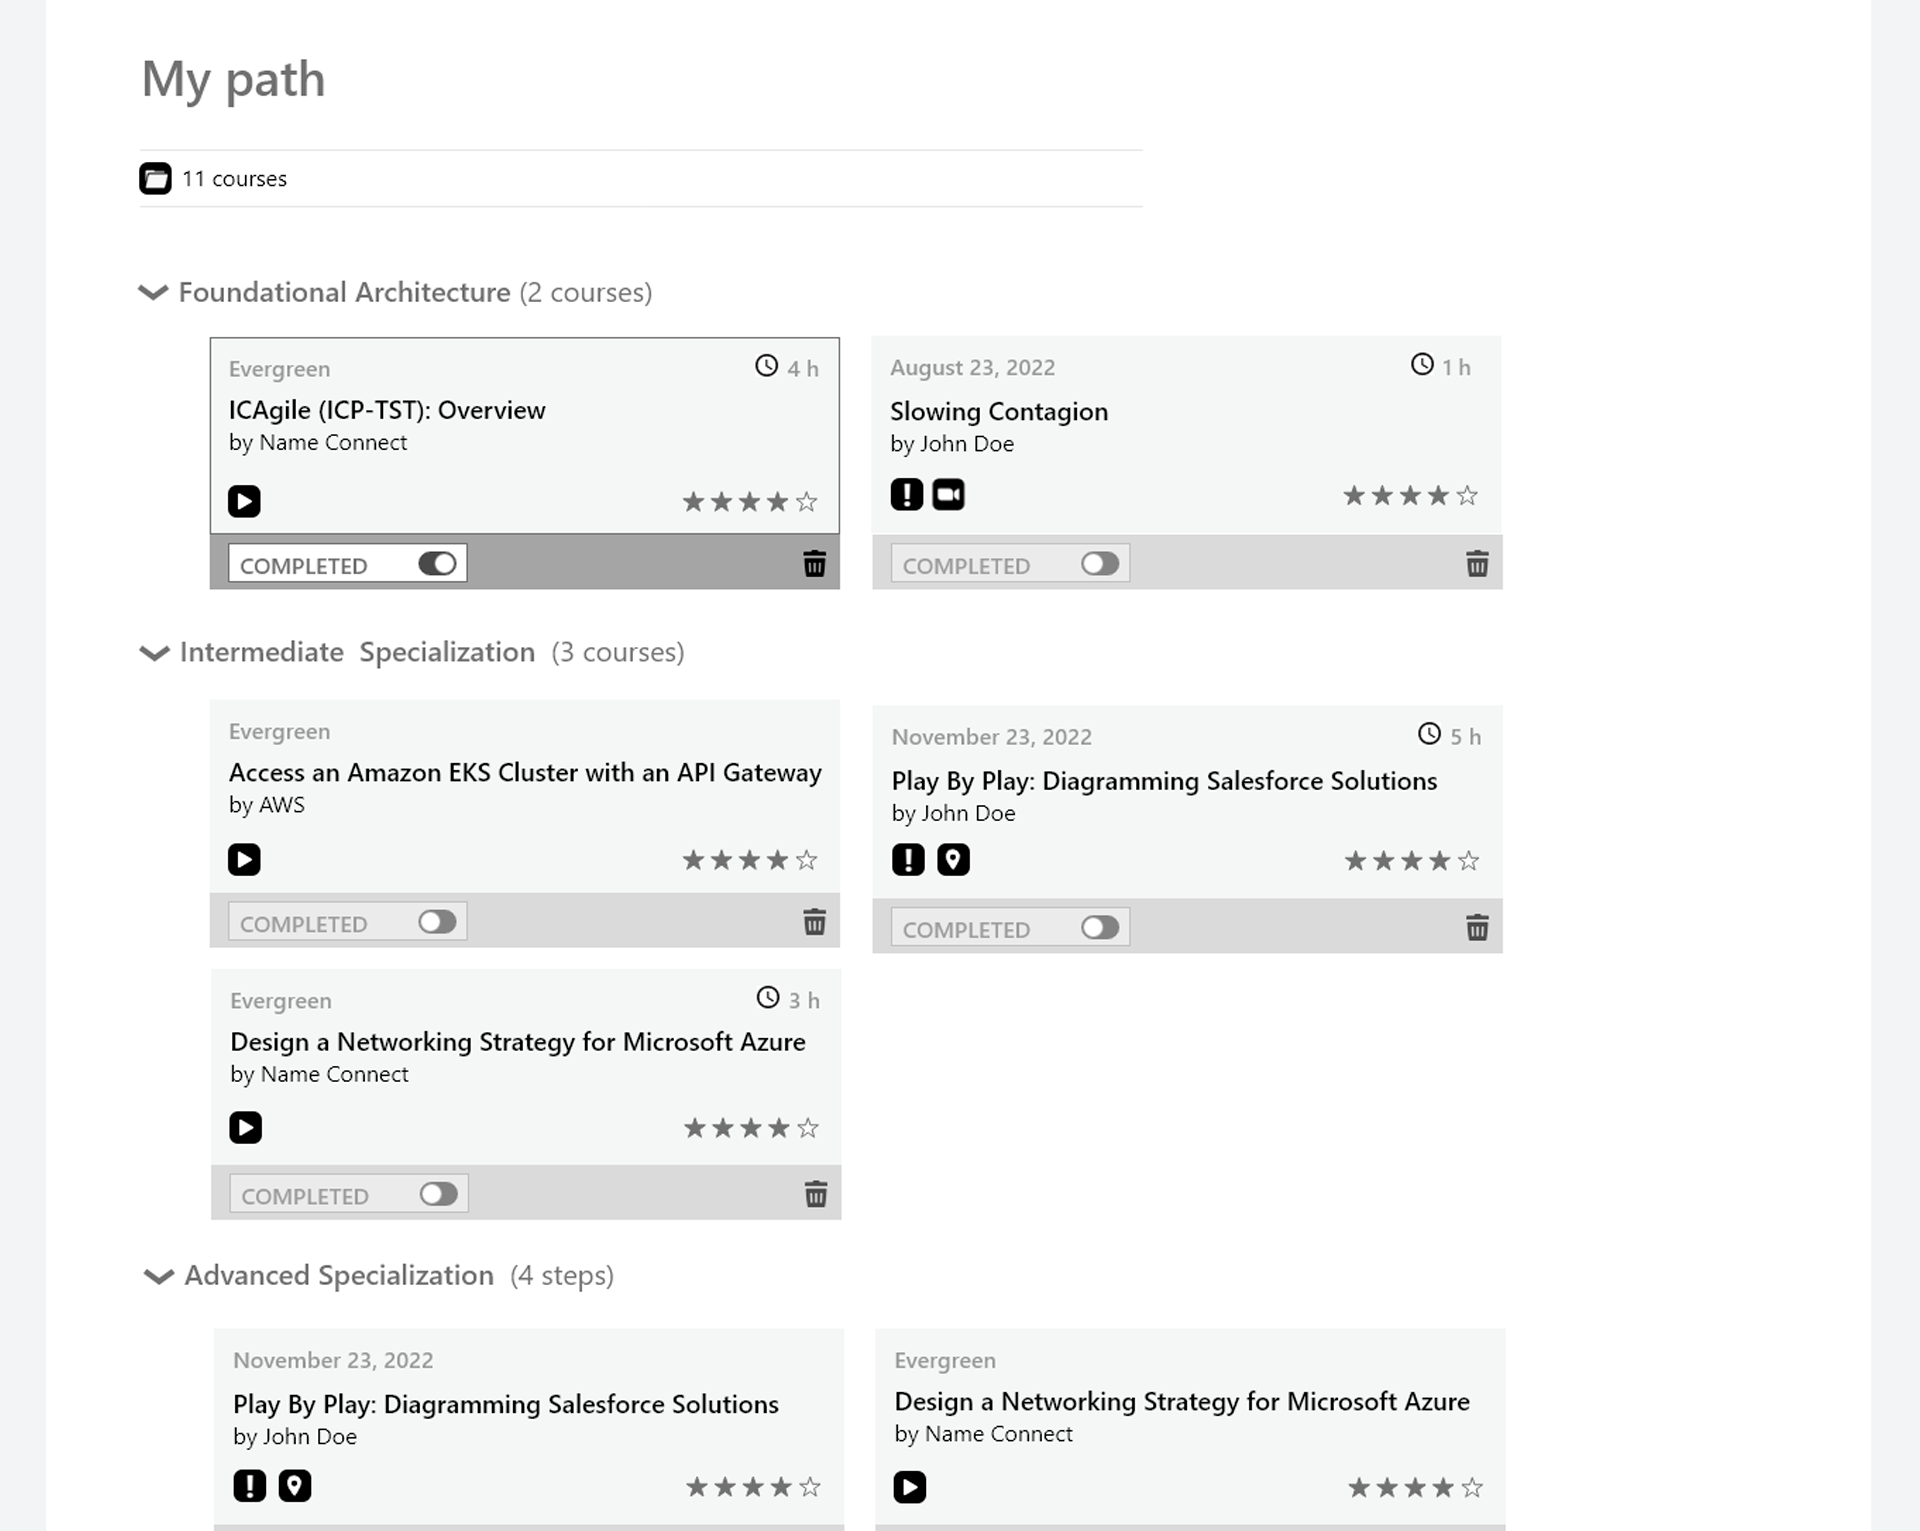Click the play icon on ICAgile (ICP-TST): Overview
The height and width of the screenshot is (1531, 1920).
(x=245, y=501)
